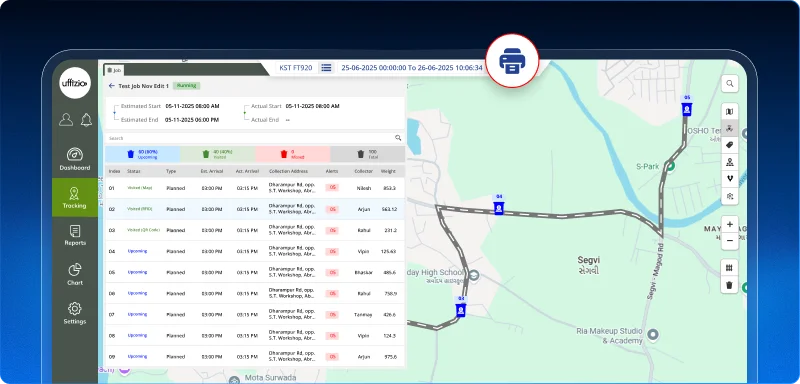Click the Visited (QR Code) status in row 03

click(x=143, y=230)
